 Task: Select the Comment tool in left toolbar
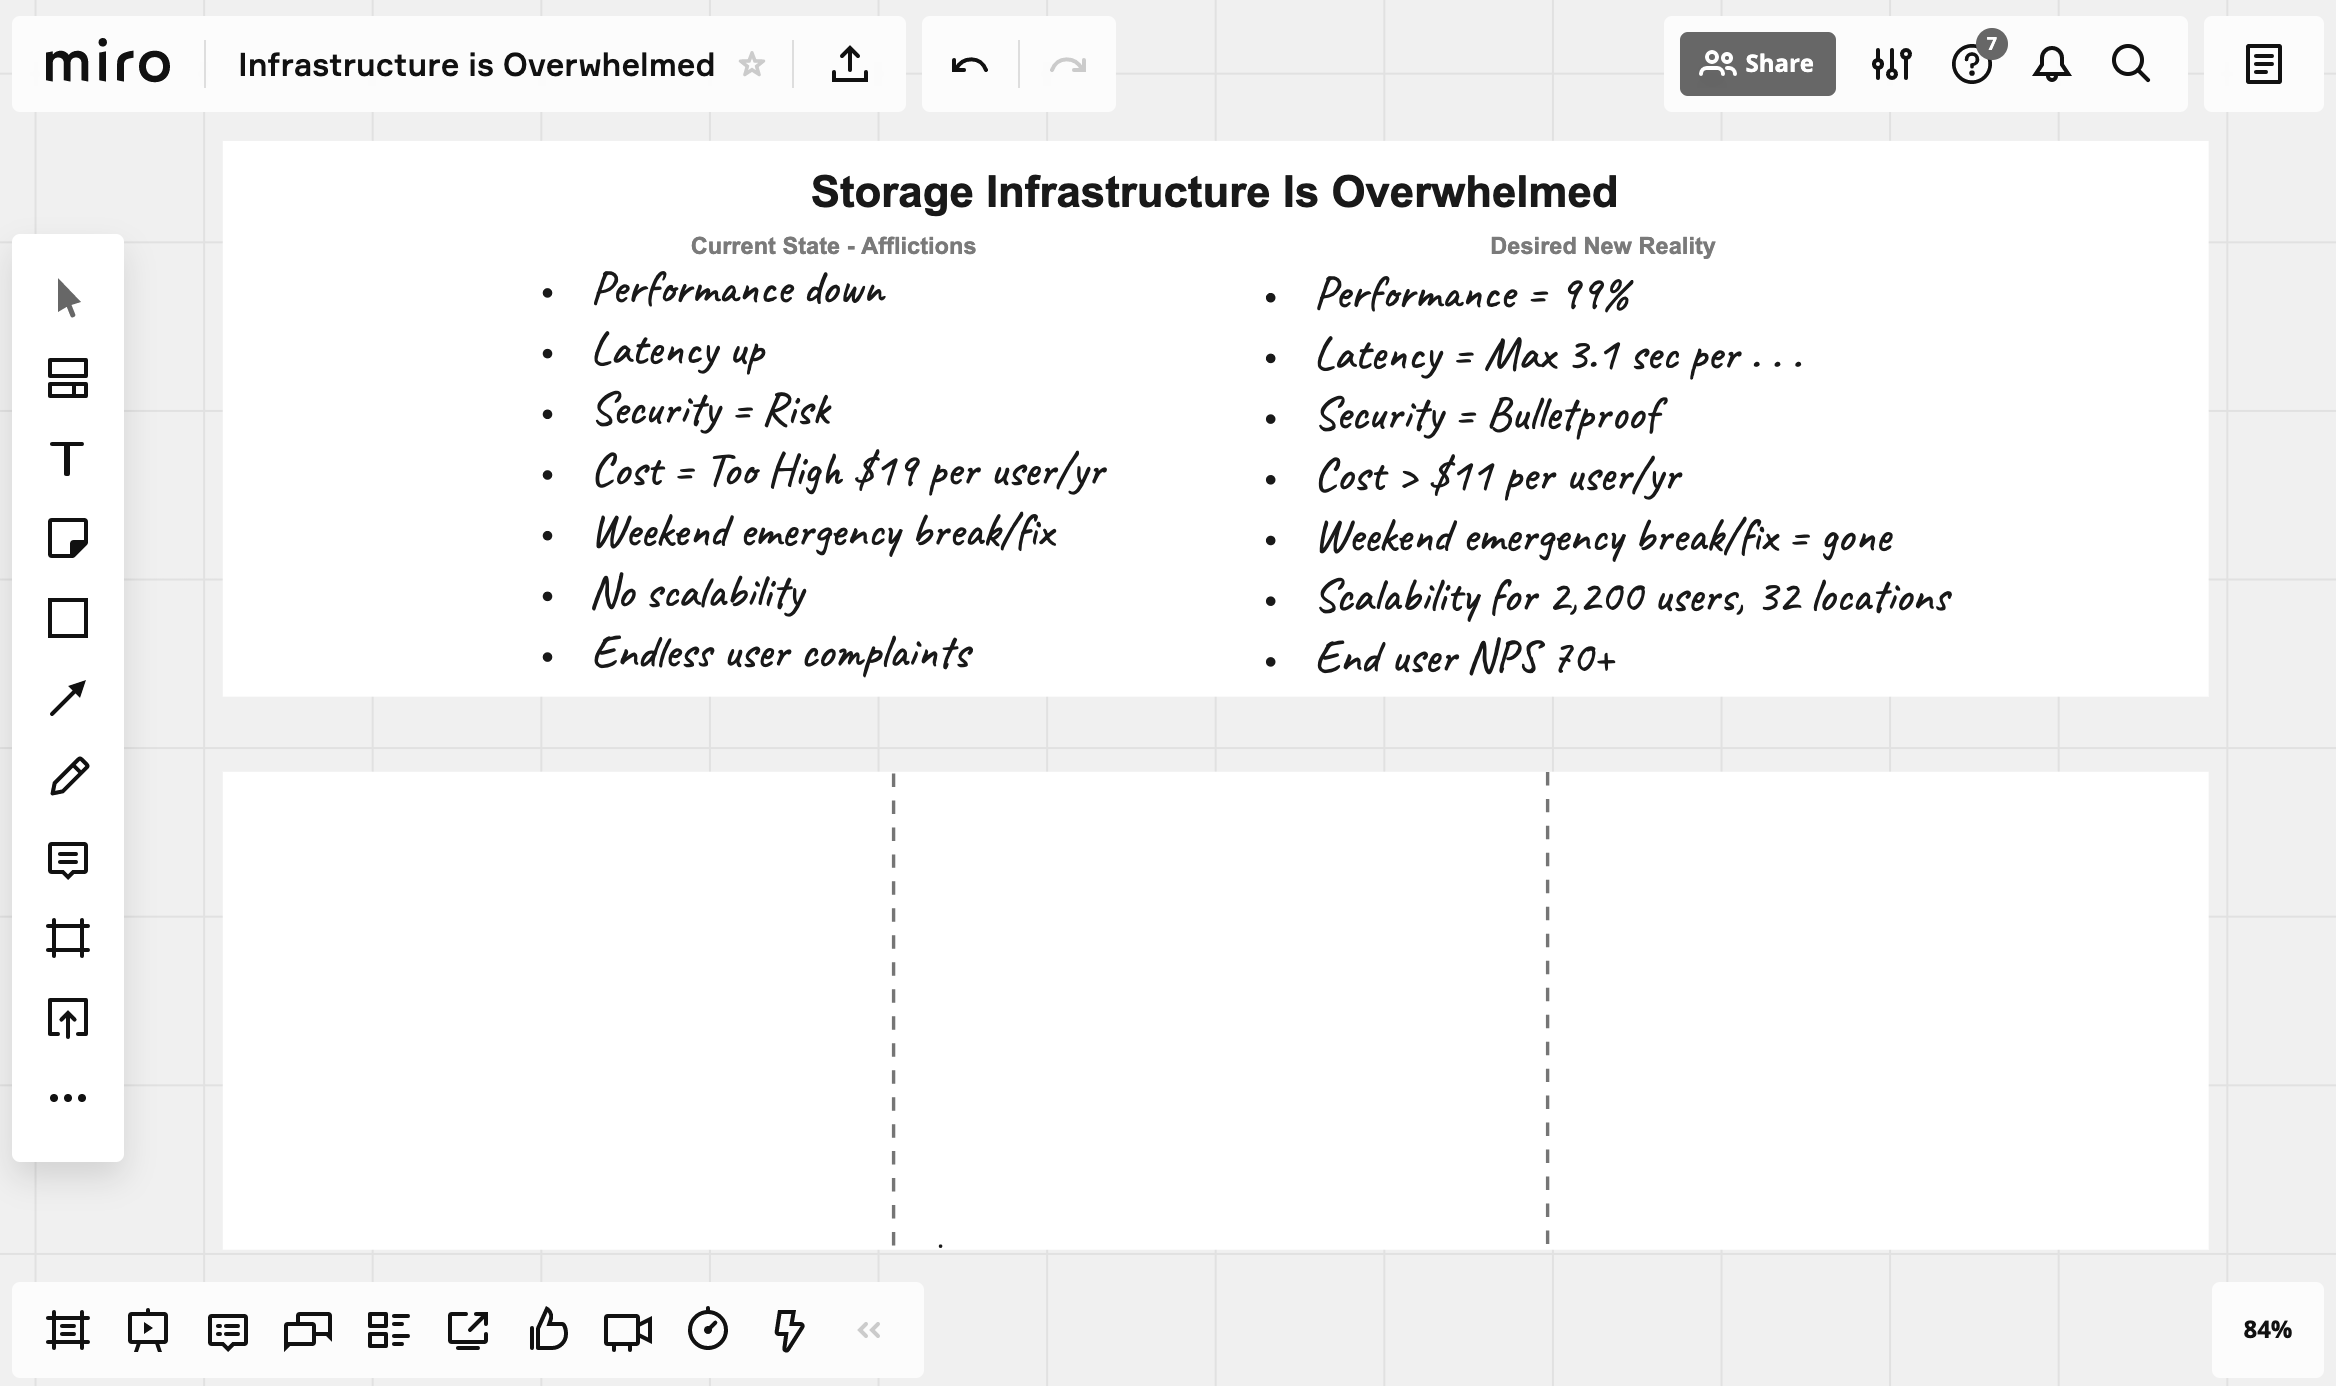(68, 859)
